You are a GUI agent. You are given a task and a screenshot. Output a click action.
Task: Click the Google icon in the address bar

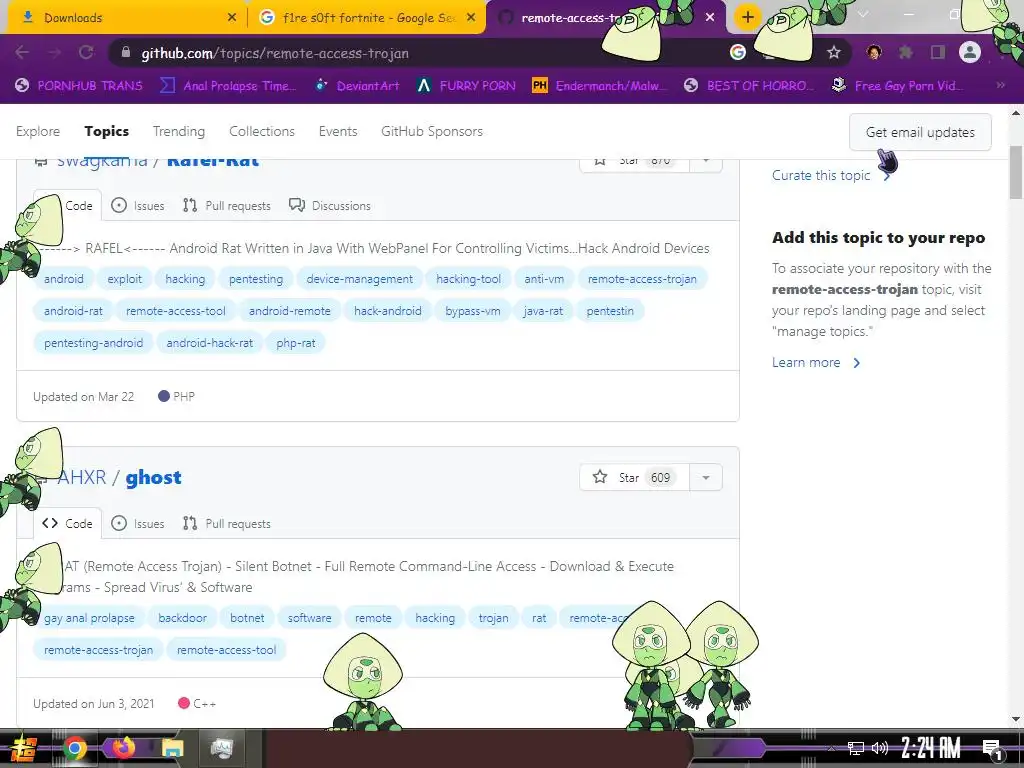[x=738, y=53]
